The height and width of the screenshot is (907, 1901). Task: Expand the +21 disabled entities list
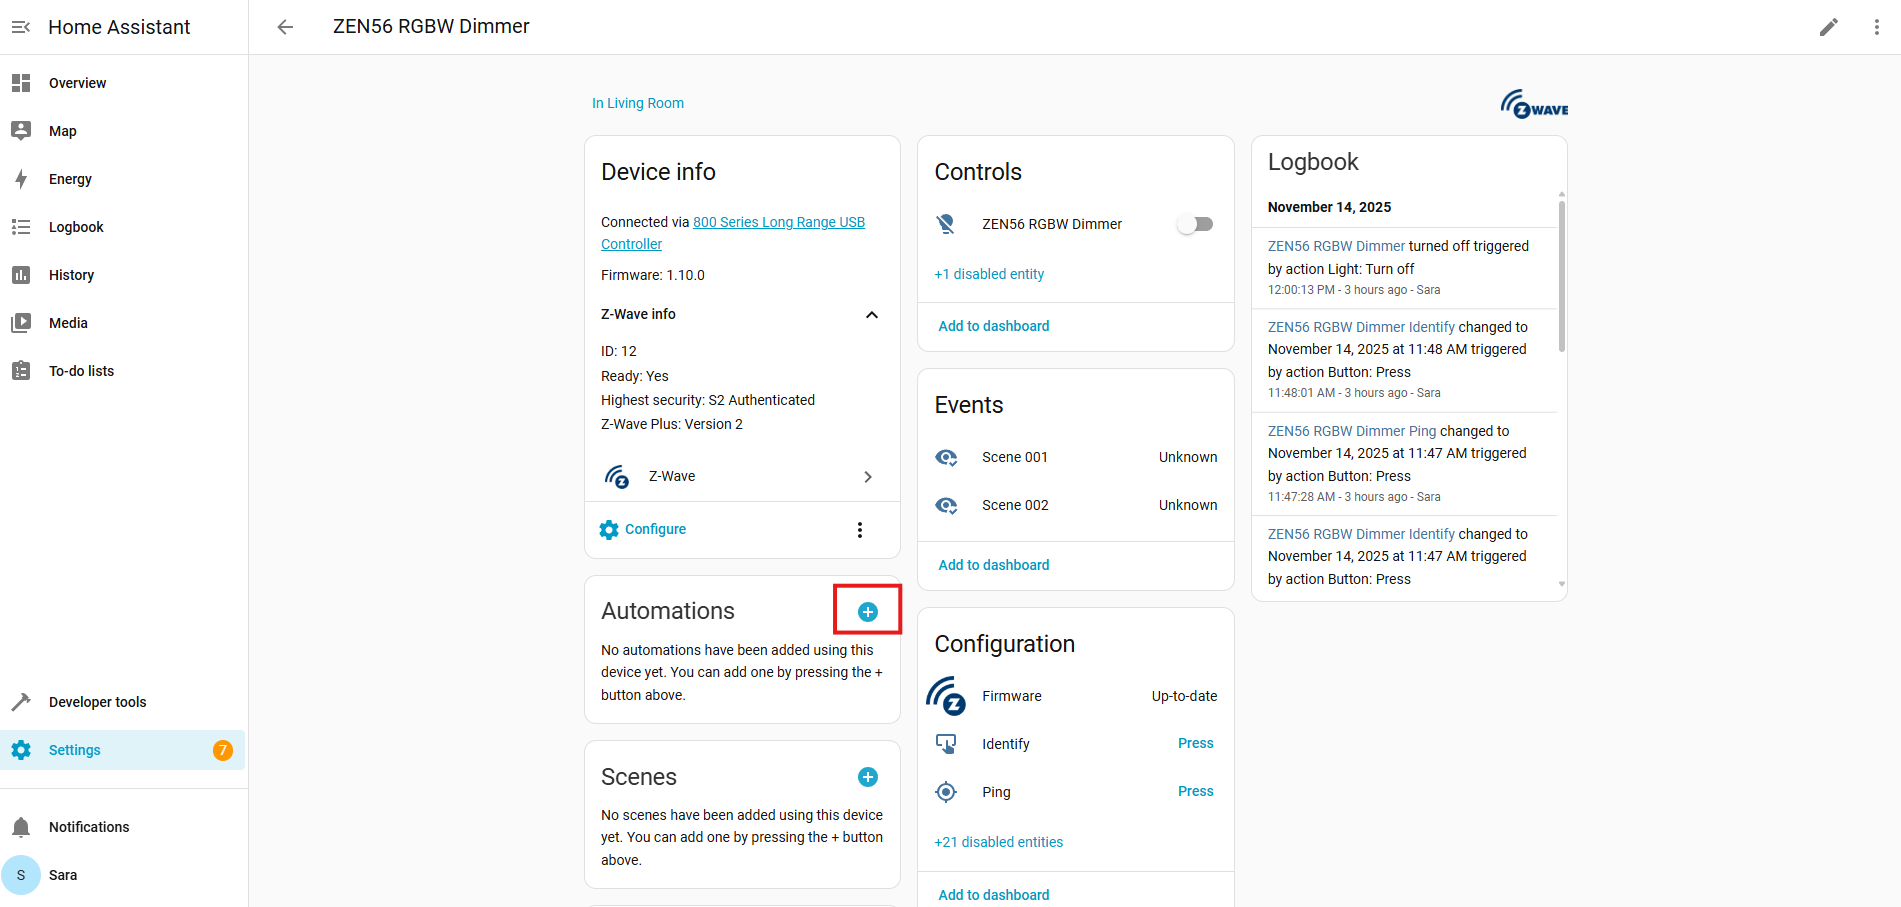998,842
